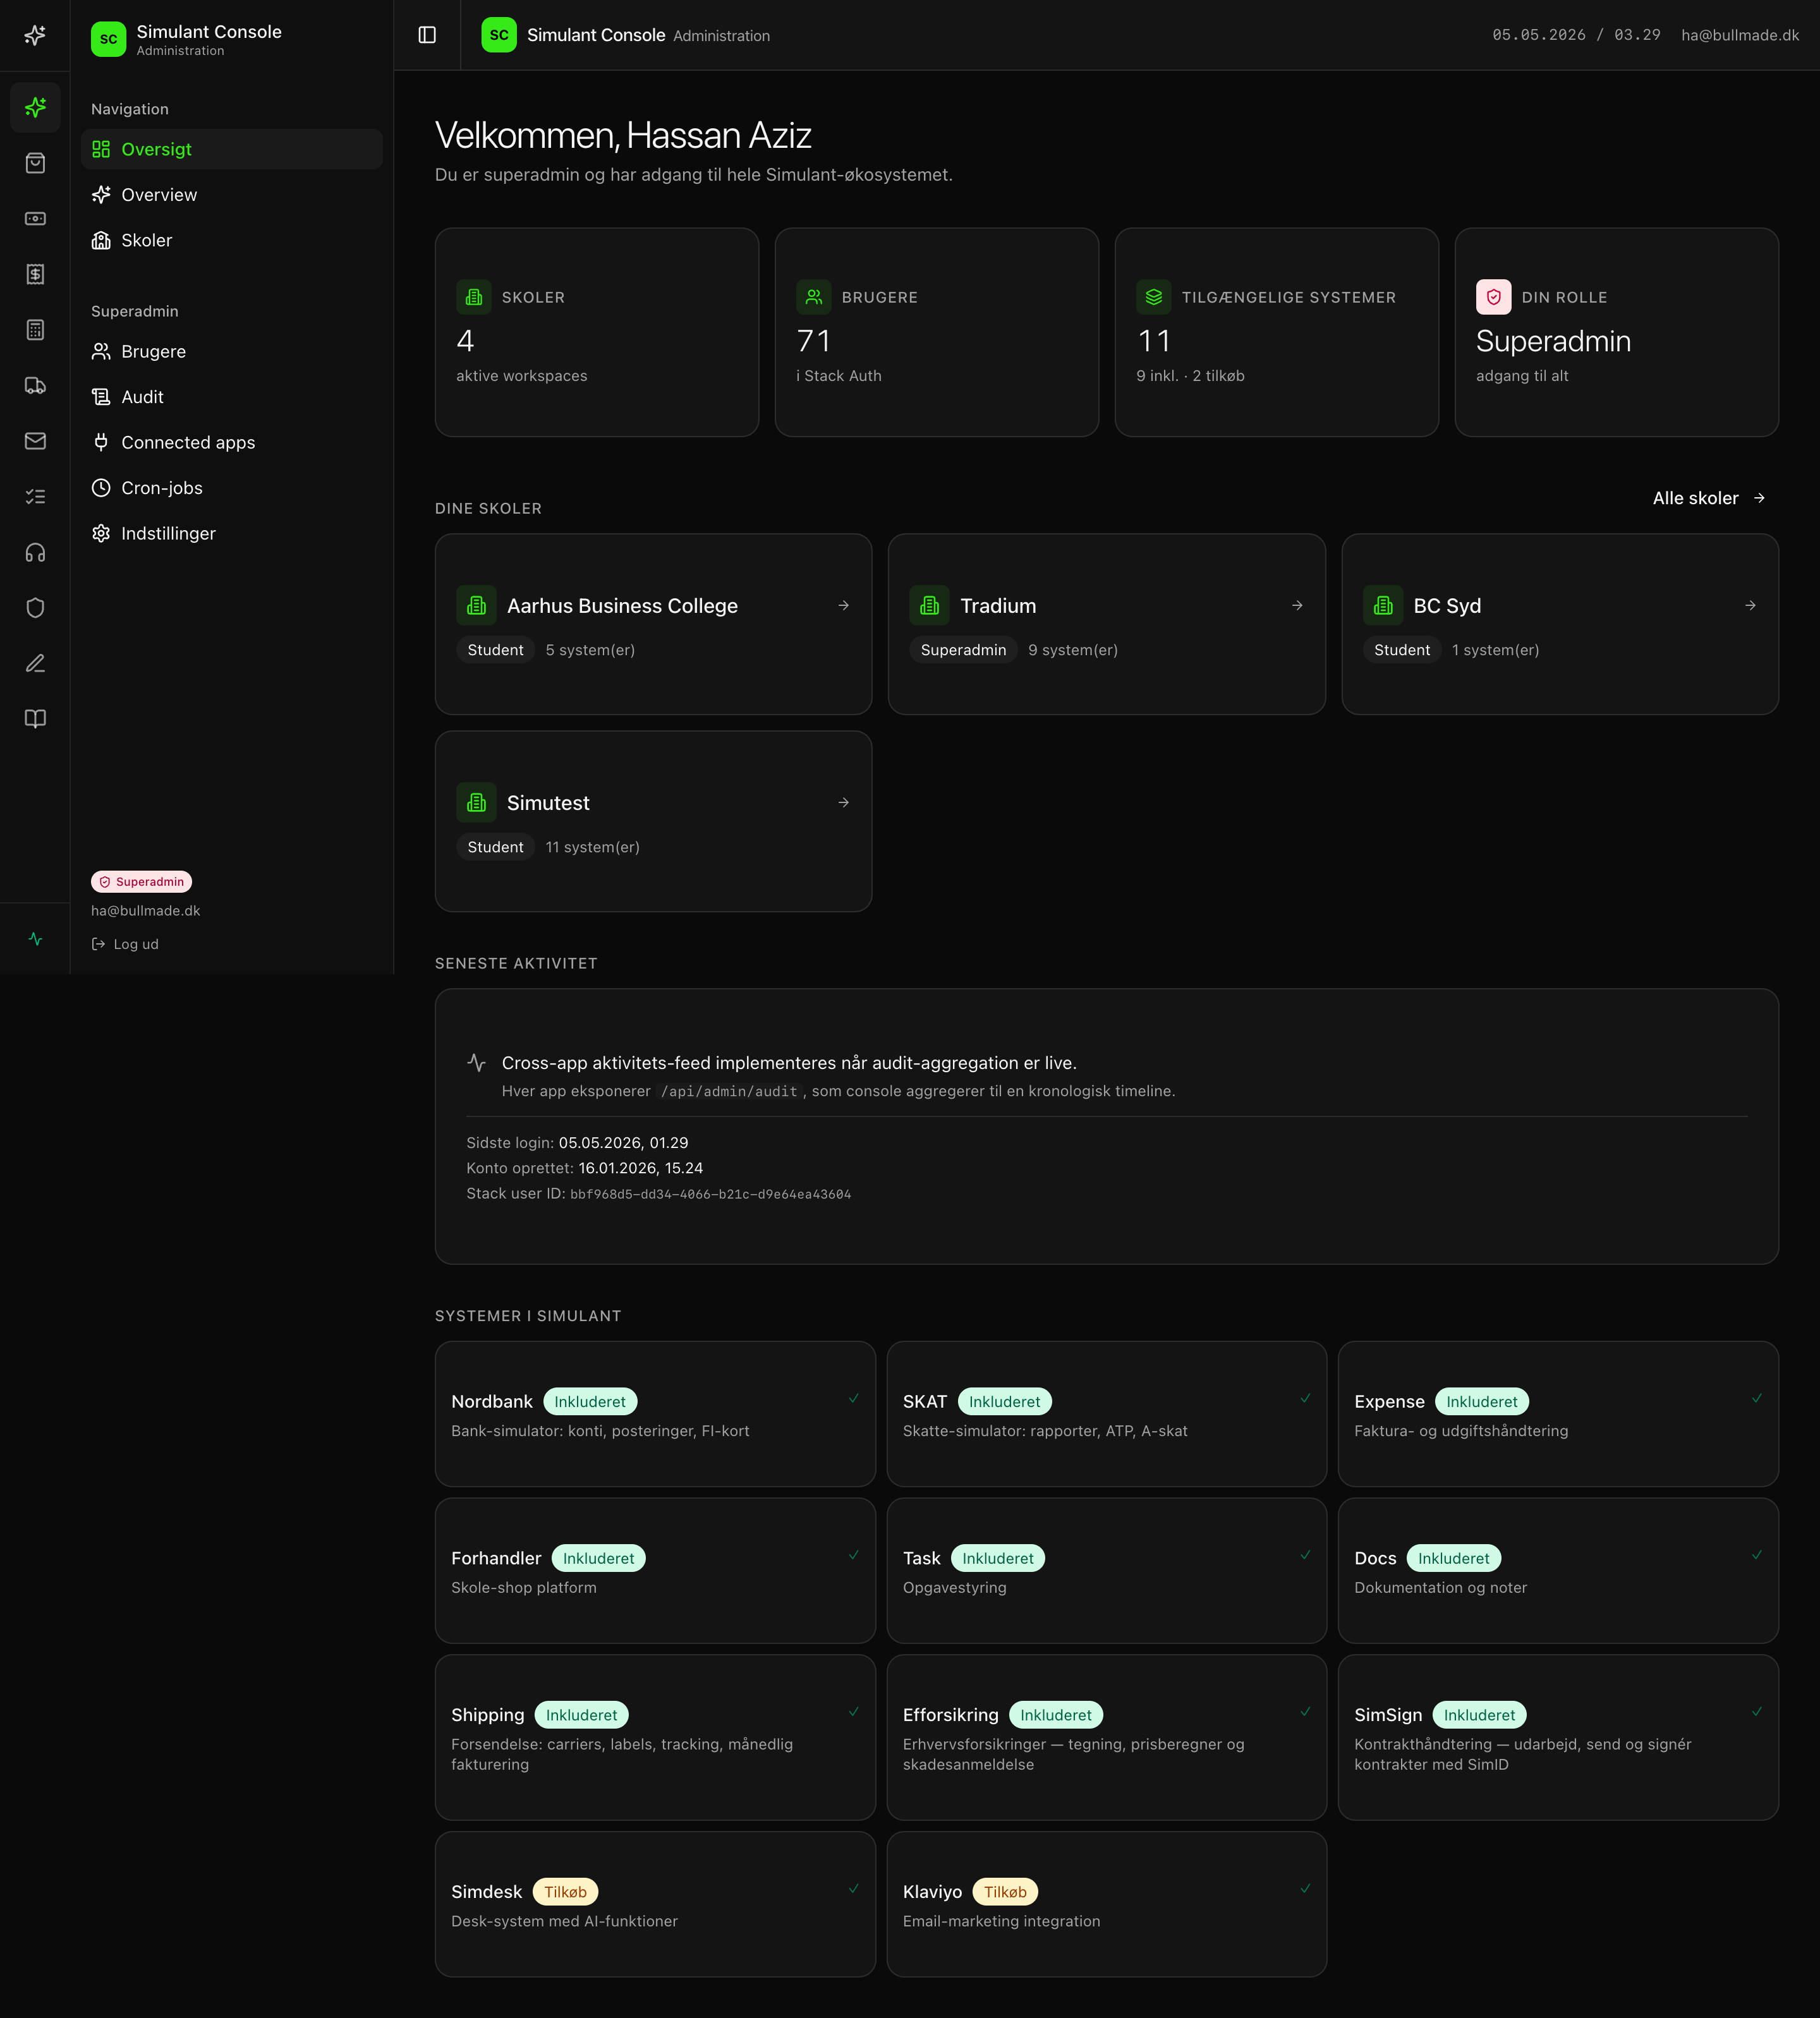Image resolution: width=1820 pixels, height=2018 pixels.
Task: Click the green SC logo in sidebar header
Action: tap(108, 39)
